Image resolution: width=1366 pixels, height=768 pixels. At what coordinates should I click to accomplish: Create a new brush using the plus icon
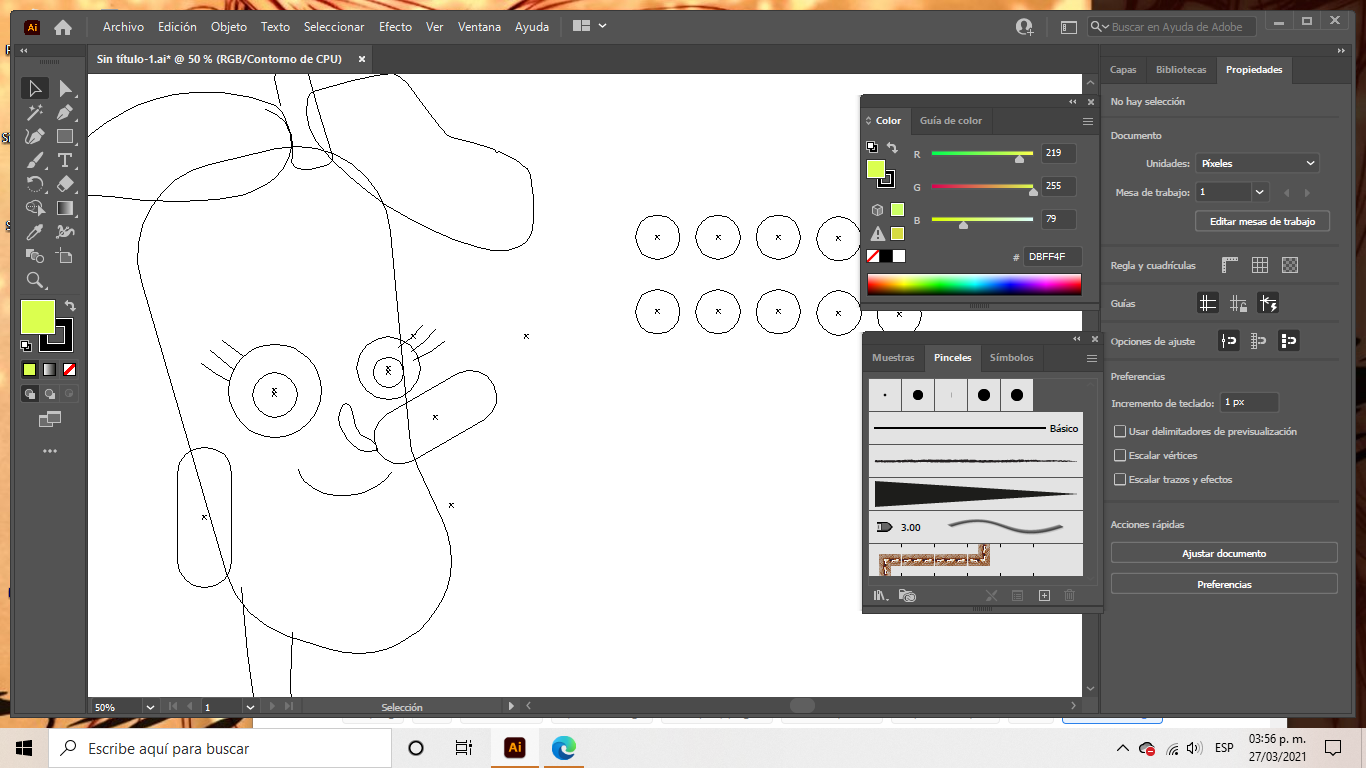click(x=1044, y=594)
